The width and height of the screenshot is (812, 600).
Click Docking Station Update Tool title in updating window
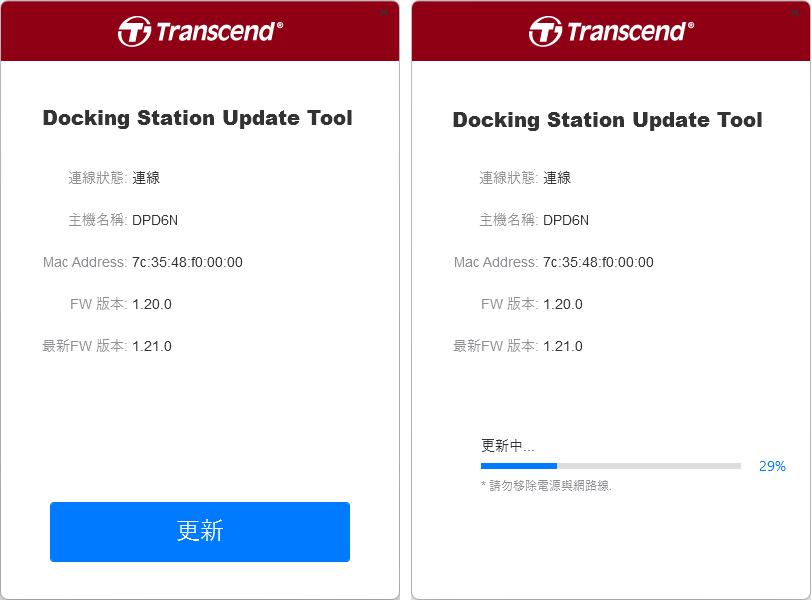point(607,120)
